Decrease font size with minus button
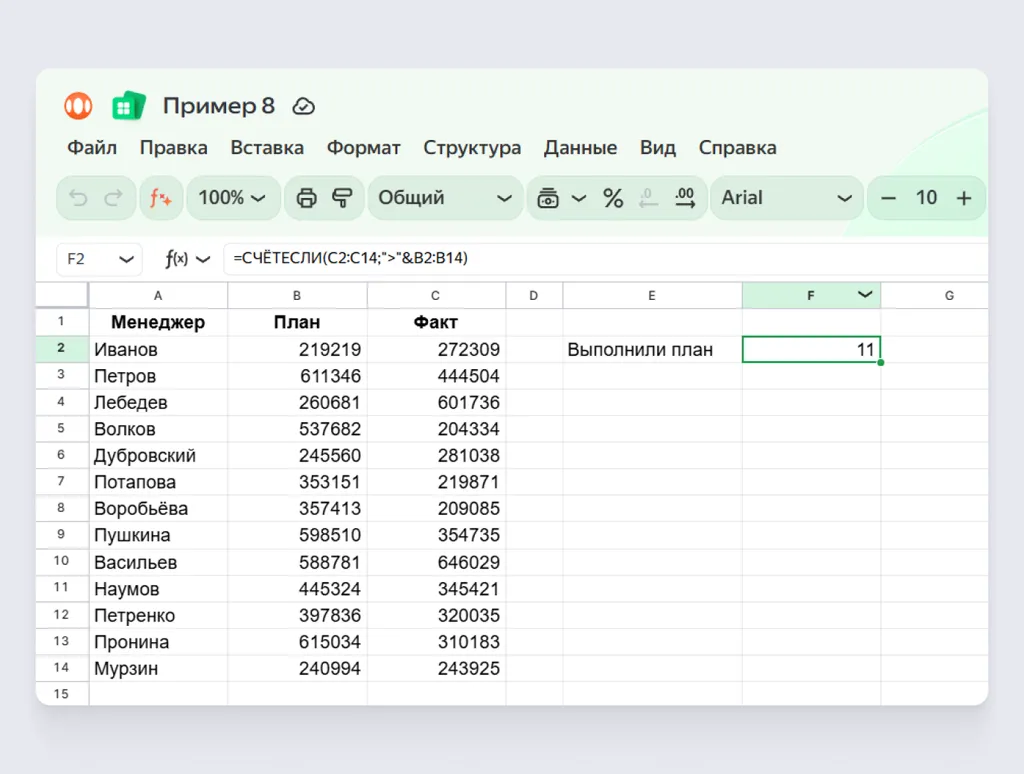Viewport: 1024px width, 774px height. (888, 198)
